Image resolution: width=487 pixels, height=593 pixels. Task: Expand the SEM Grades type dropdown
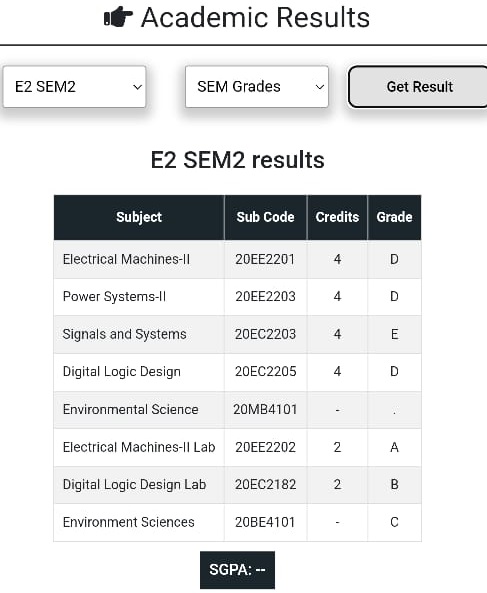click(x=257, y=87)
